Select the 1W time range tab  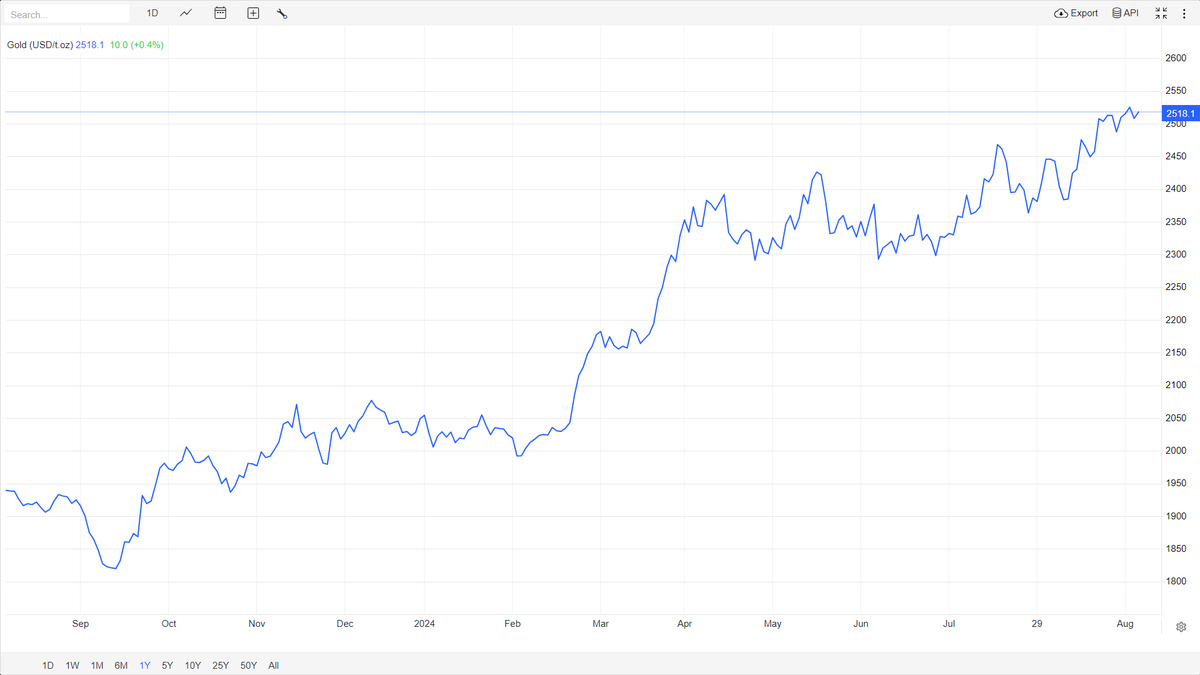pyautogui.click(x=73, y=665)
